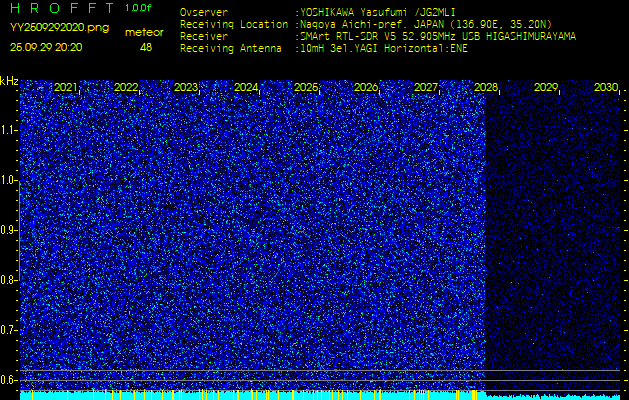Click the 2022 time marker
Image resolution: width=629 pixels, height=400 pixels.
pos(126,87)
